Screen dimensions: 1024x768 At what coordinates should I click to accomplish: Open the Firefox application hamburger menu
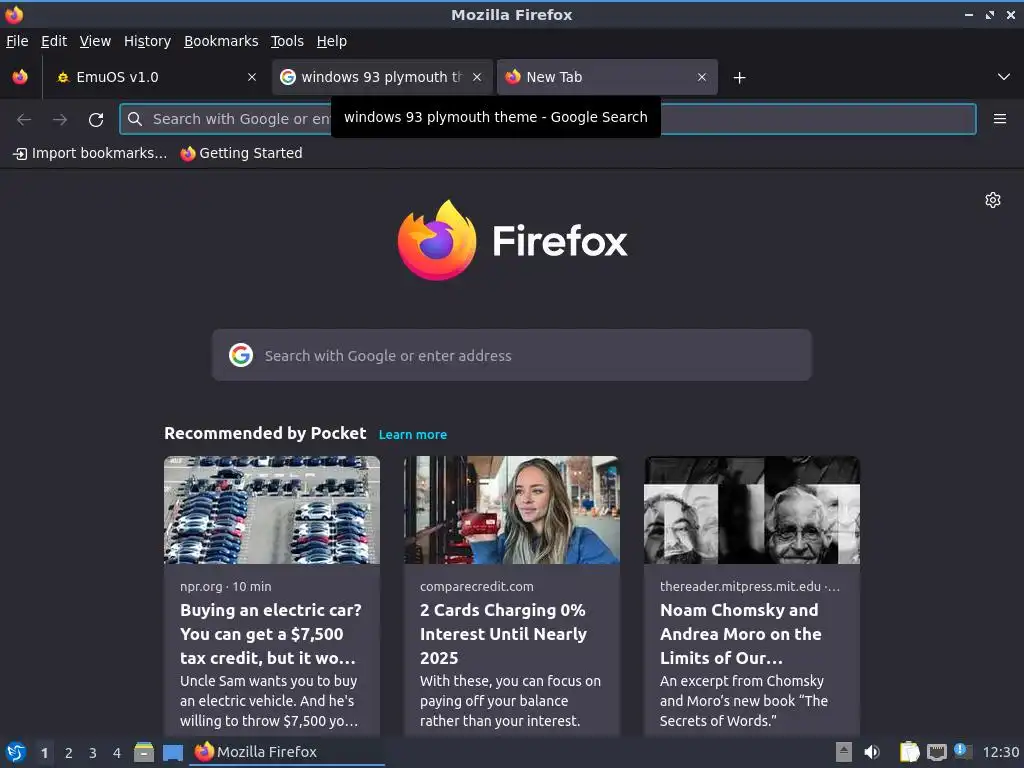click(x=1000, y=119)
